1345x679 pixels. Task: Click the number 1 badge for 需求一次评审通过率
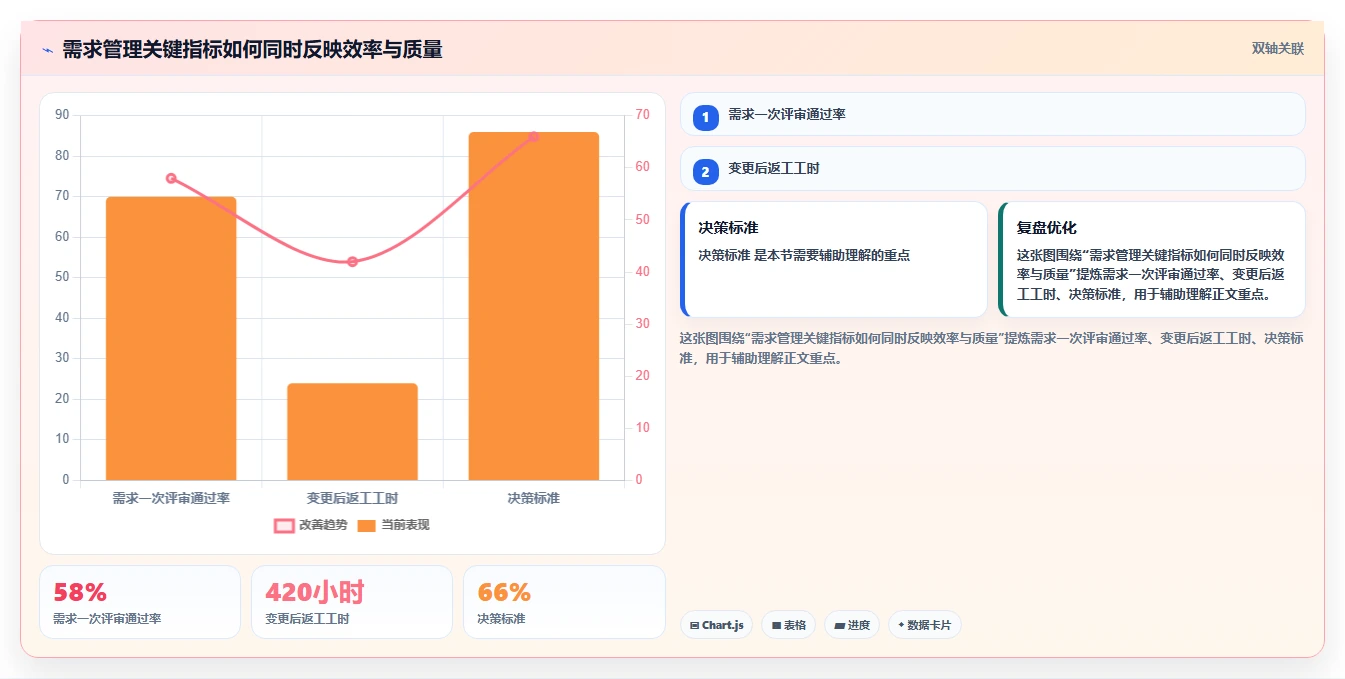705,117
